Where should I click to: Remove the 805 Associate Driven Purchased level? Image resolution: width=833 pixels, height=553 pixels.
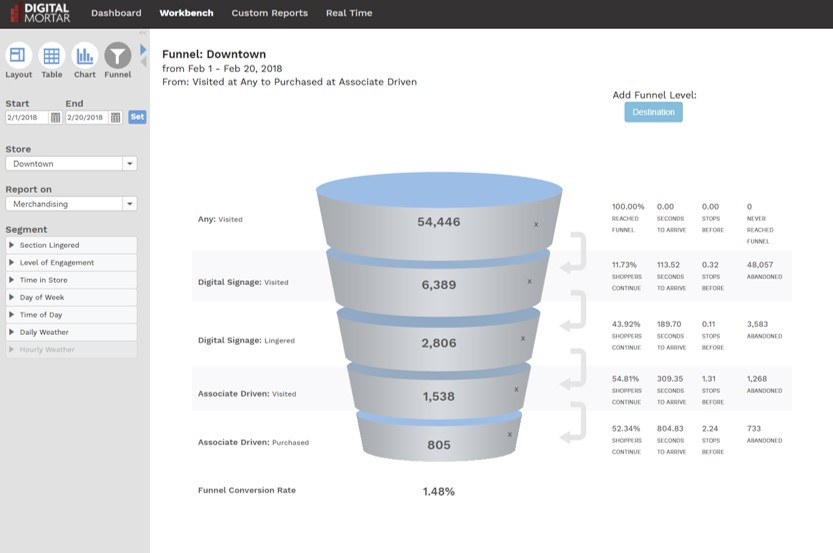tap(509, 435)
